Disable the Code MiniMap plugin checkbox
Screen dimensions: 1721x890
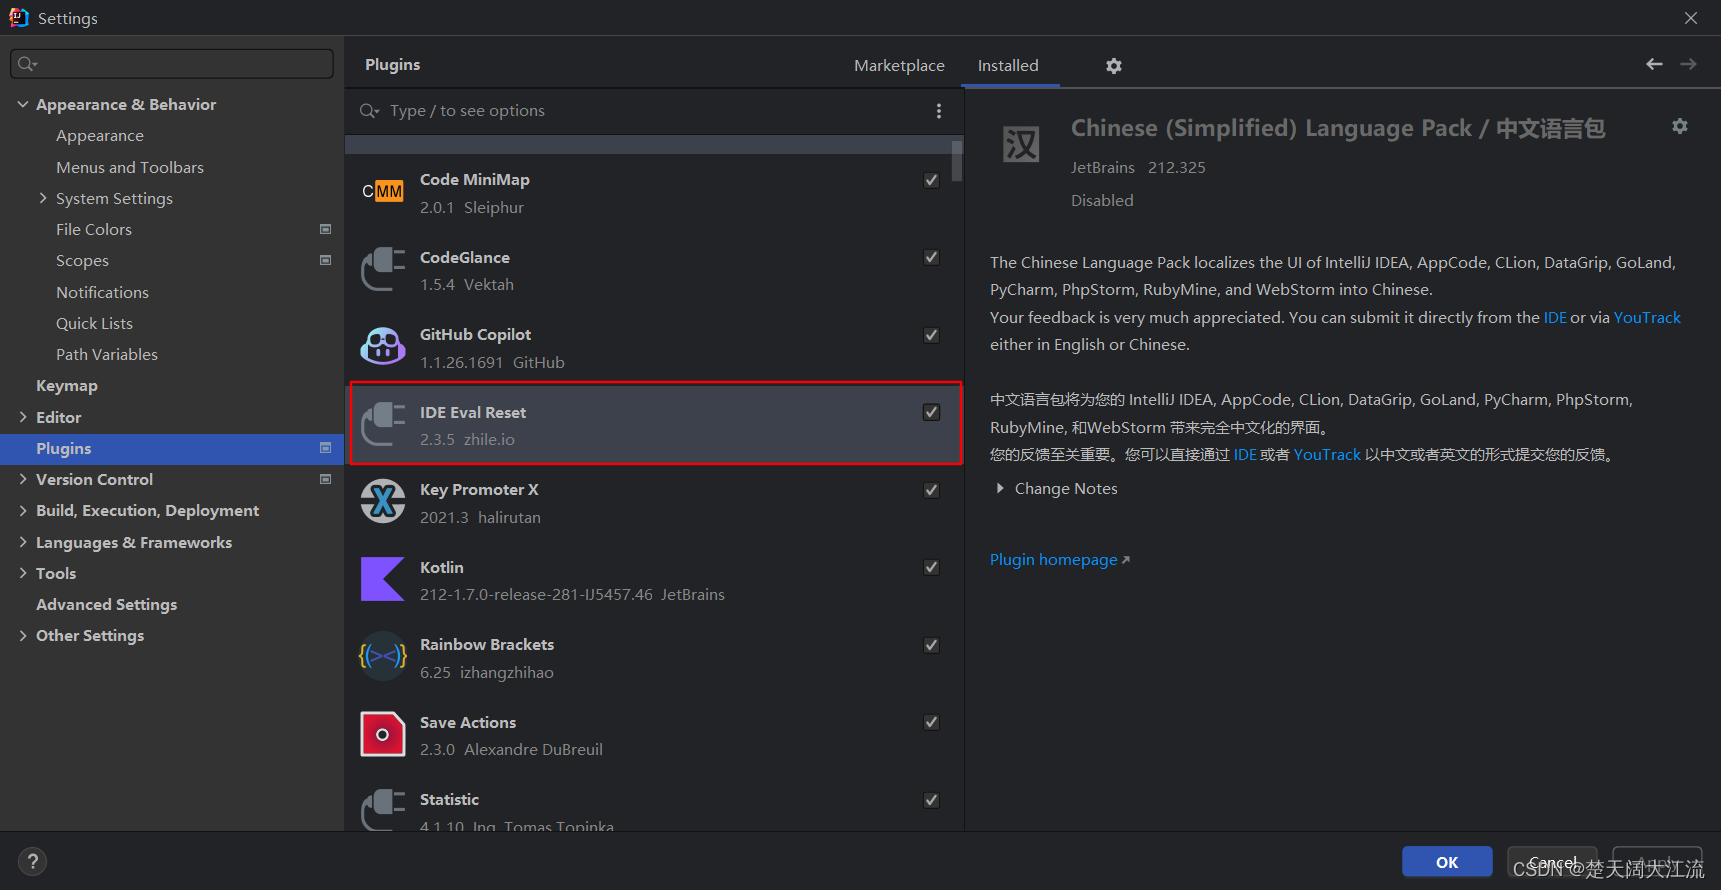click(931, 180)
